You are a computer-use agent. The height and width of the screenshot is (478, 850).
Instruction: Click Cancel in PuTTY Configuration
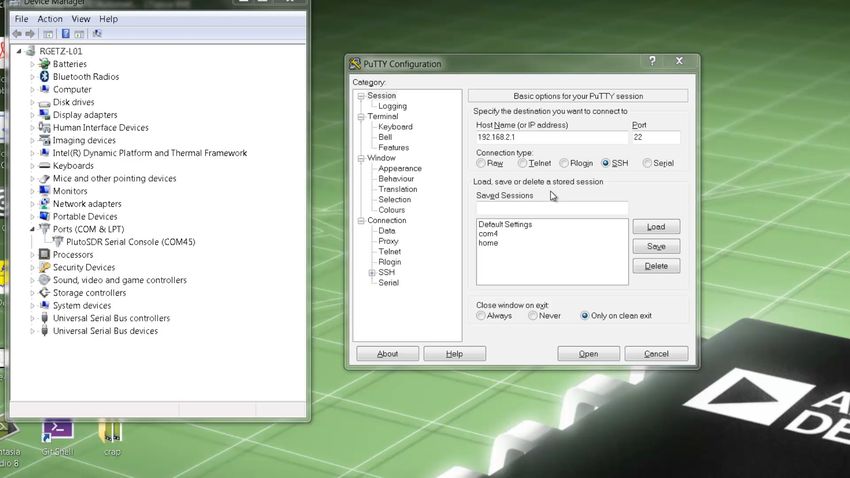(x=656, y=353)
